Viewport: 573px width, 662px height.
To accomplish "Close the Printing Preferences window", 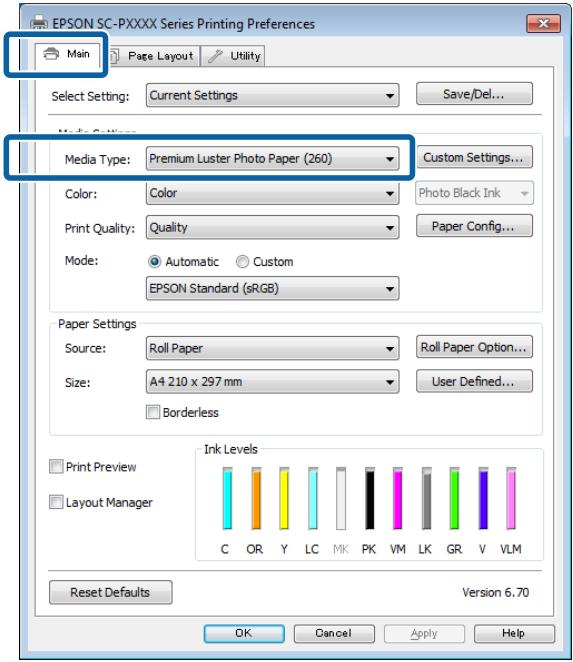I will (543, 24).
